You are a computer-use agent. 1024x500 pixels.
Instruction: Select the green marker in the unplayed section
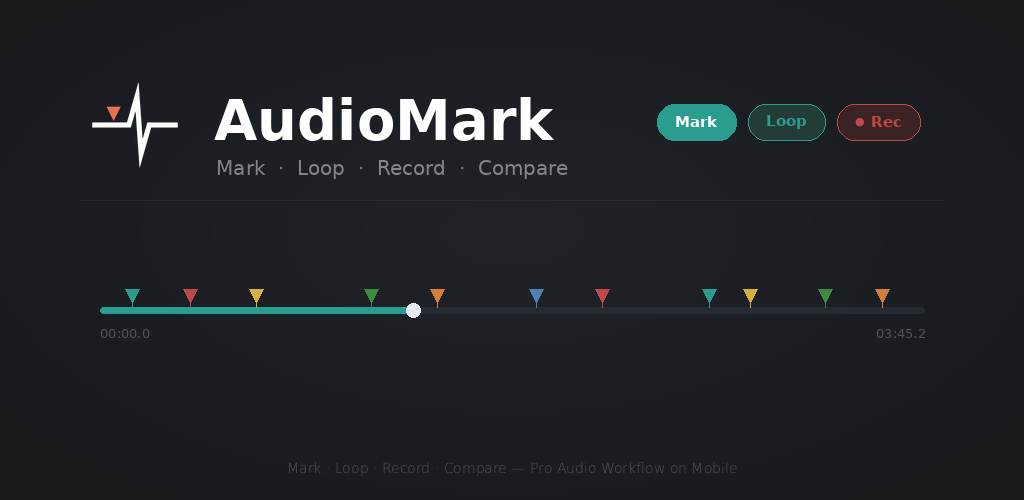click(x=825, y=297)
